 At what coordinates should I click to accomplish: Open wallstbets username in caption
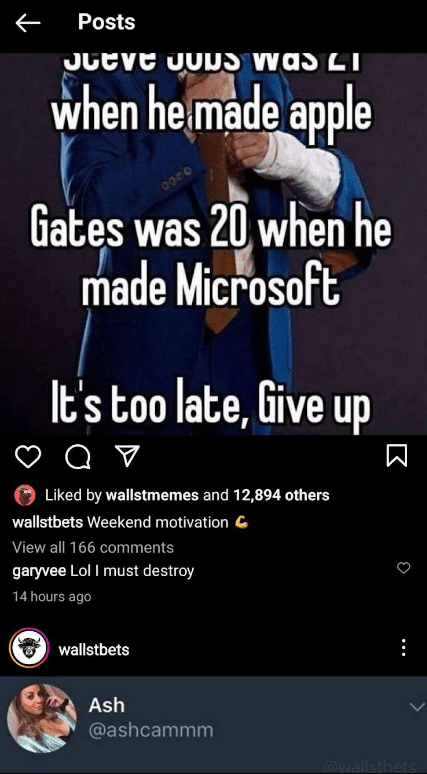(47, 522)
